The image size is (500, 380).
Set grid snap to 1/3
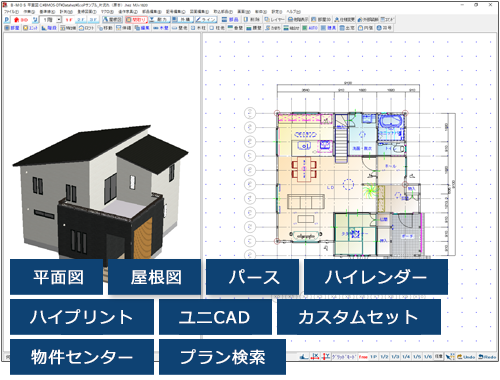click(395, 357)
